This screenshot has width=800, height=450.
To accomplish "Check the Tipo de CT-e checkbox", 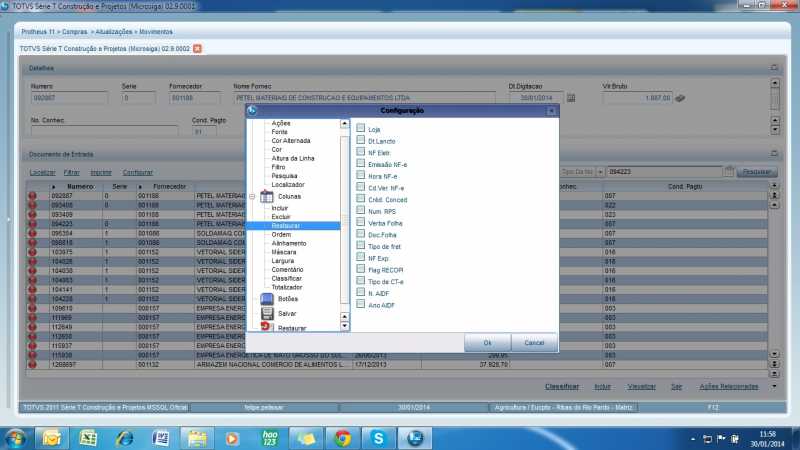I will (x=361, y=281).
